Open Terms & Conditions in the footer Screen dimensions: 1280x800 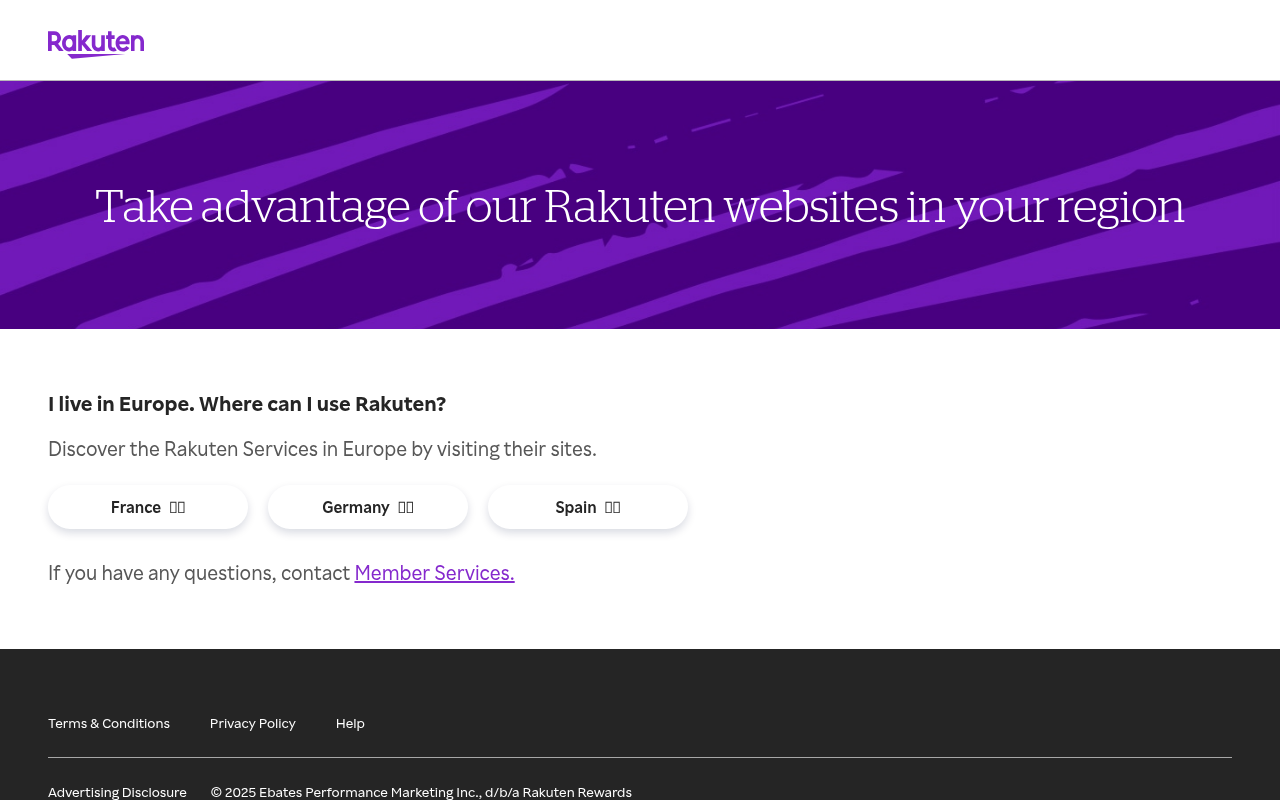tap(109, 723)
